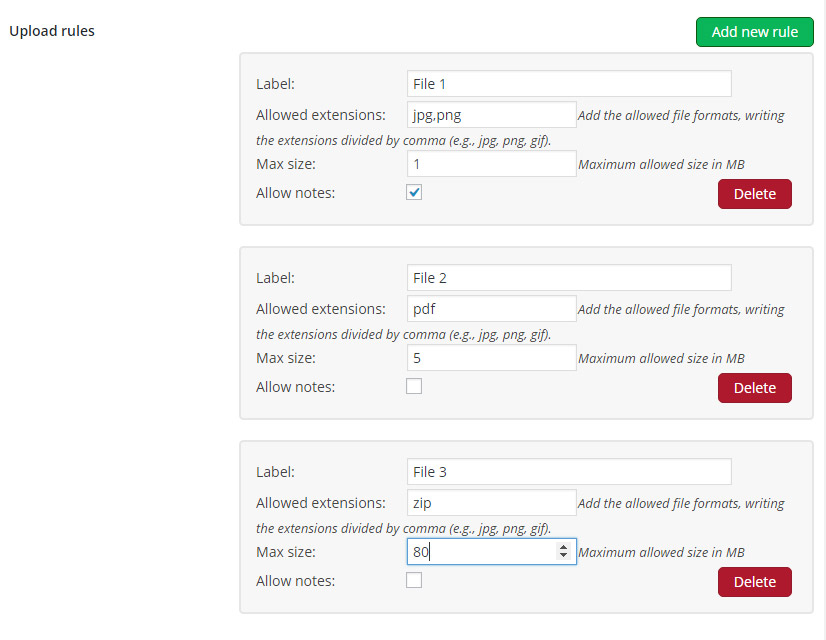This screenshot has height=640, width=826.
Task: Click the Add new rule button
Action: click(x=754, y=32)
